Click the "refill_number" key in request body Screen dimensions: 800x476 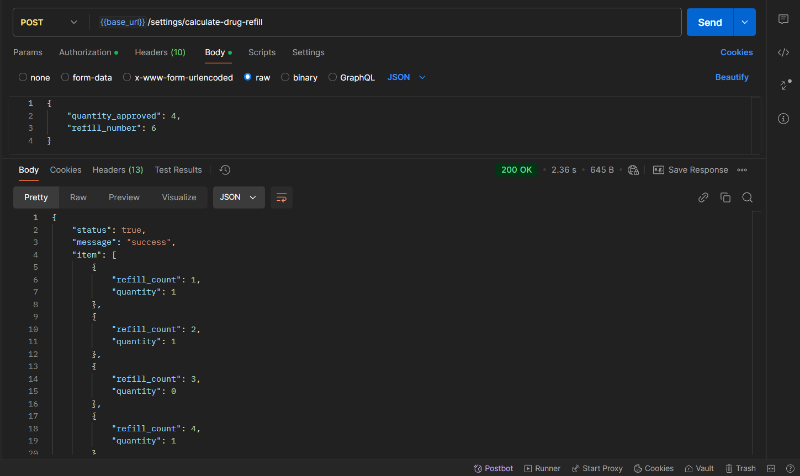coord(104,128)
